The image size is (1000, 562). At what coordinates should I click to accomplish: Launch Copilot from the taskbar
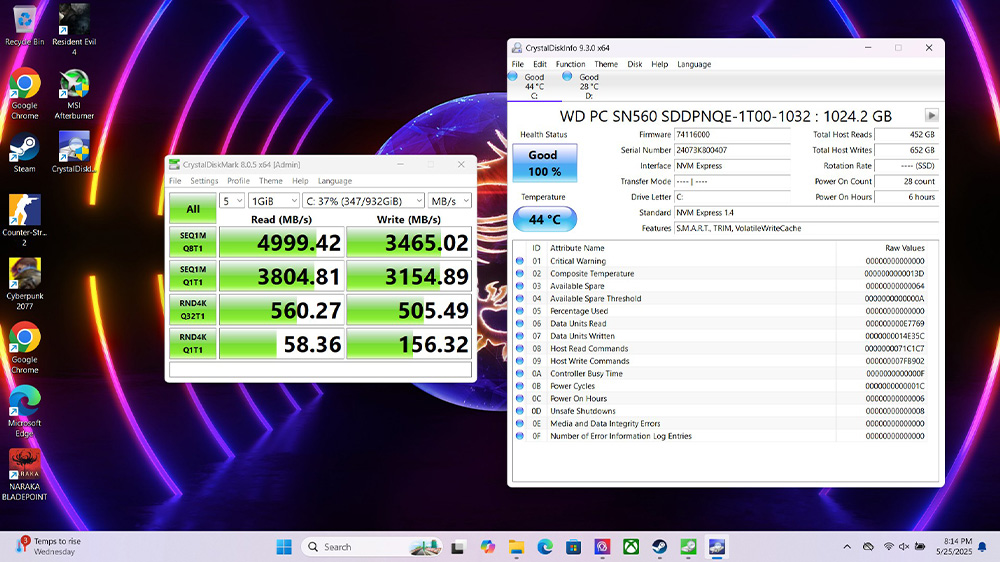click(x=488, y=547)
